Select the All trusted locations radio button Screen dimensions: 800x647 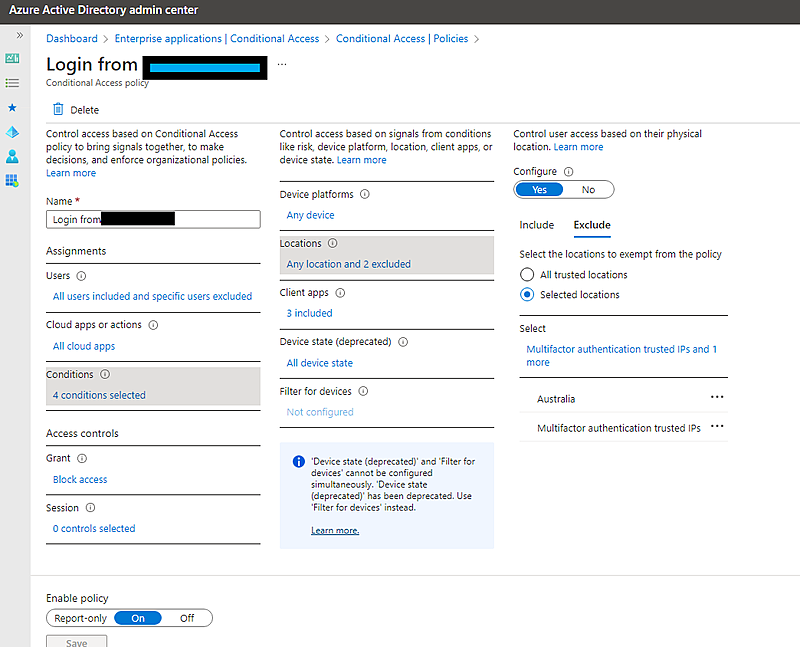click(527, 273)
